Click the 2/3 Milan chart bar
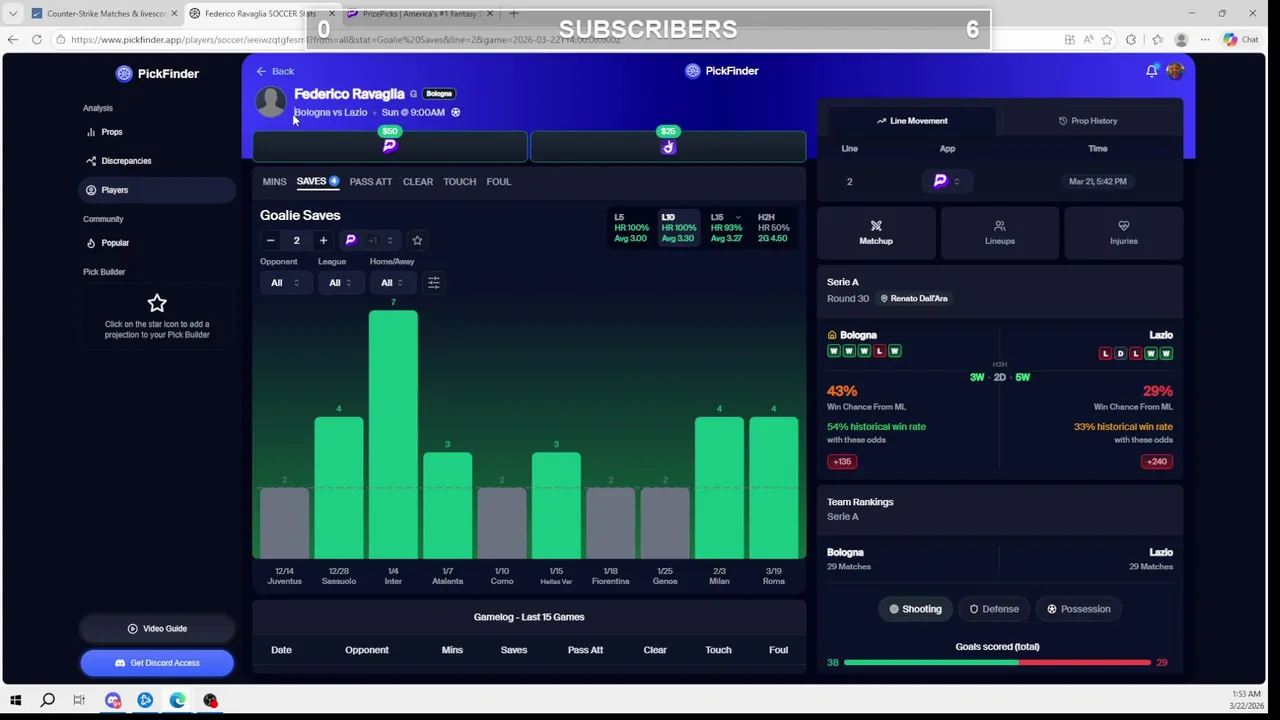The height and width of the screenshot is (720, 1280). click(719, 488)
